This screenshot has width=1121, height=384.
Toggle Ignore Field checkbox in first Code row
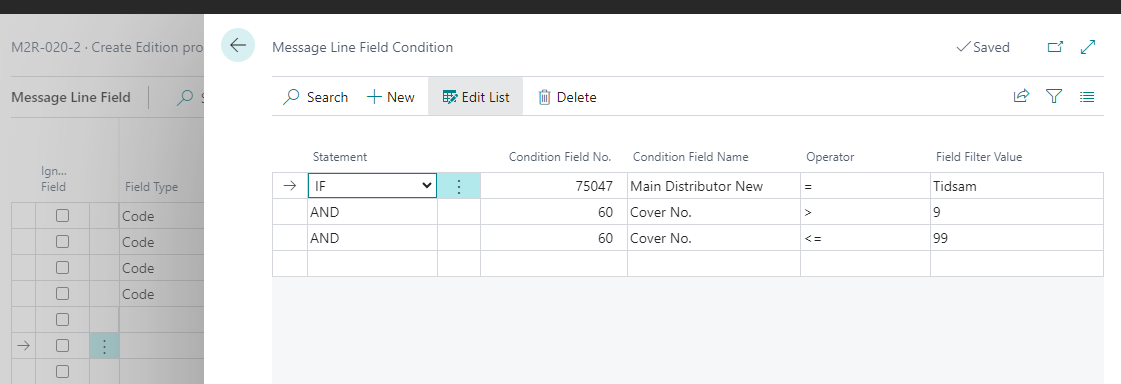click(62, 215)
